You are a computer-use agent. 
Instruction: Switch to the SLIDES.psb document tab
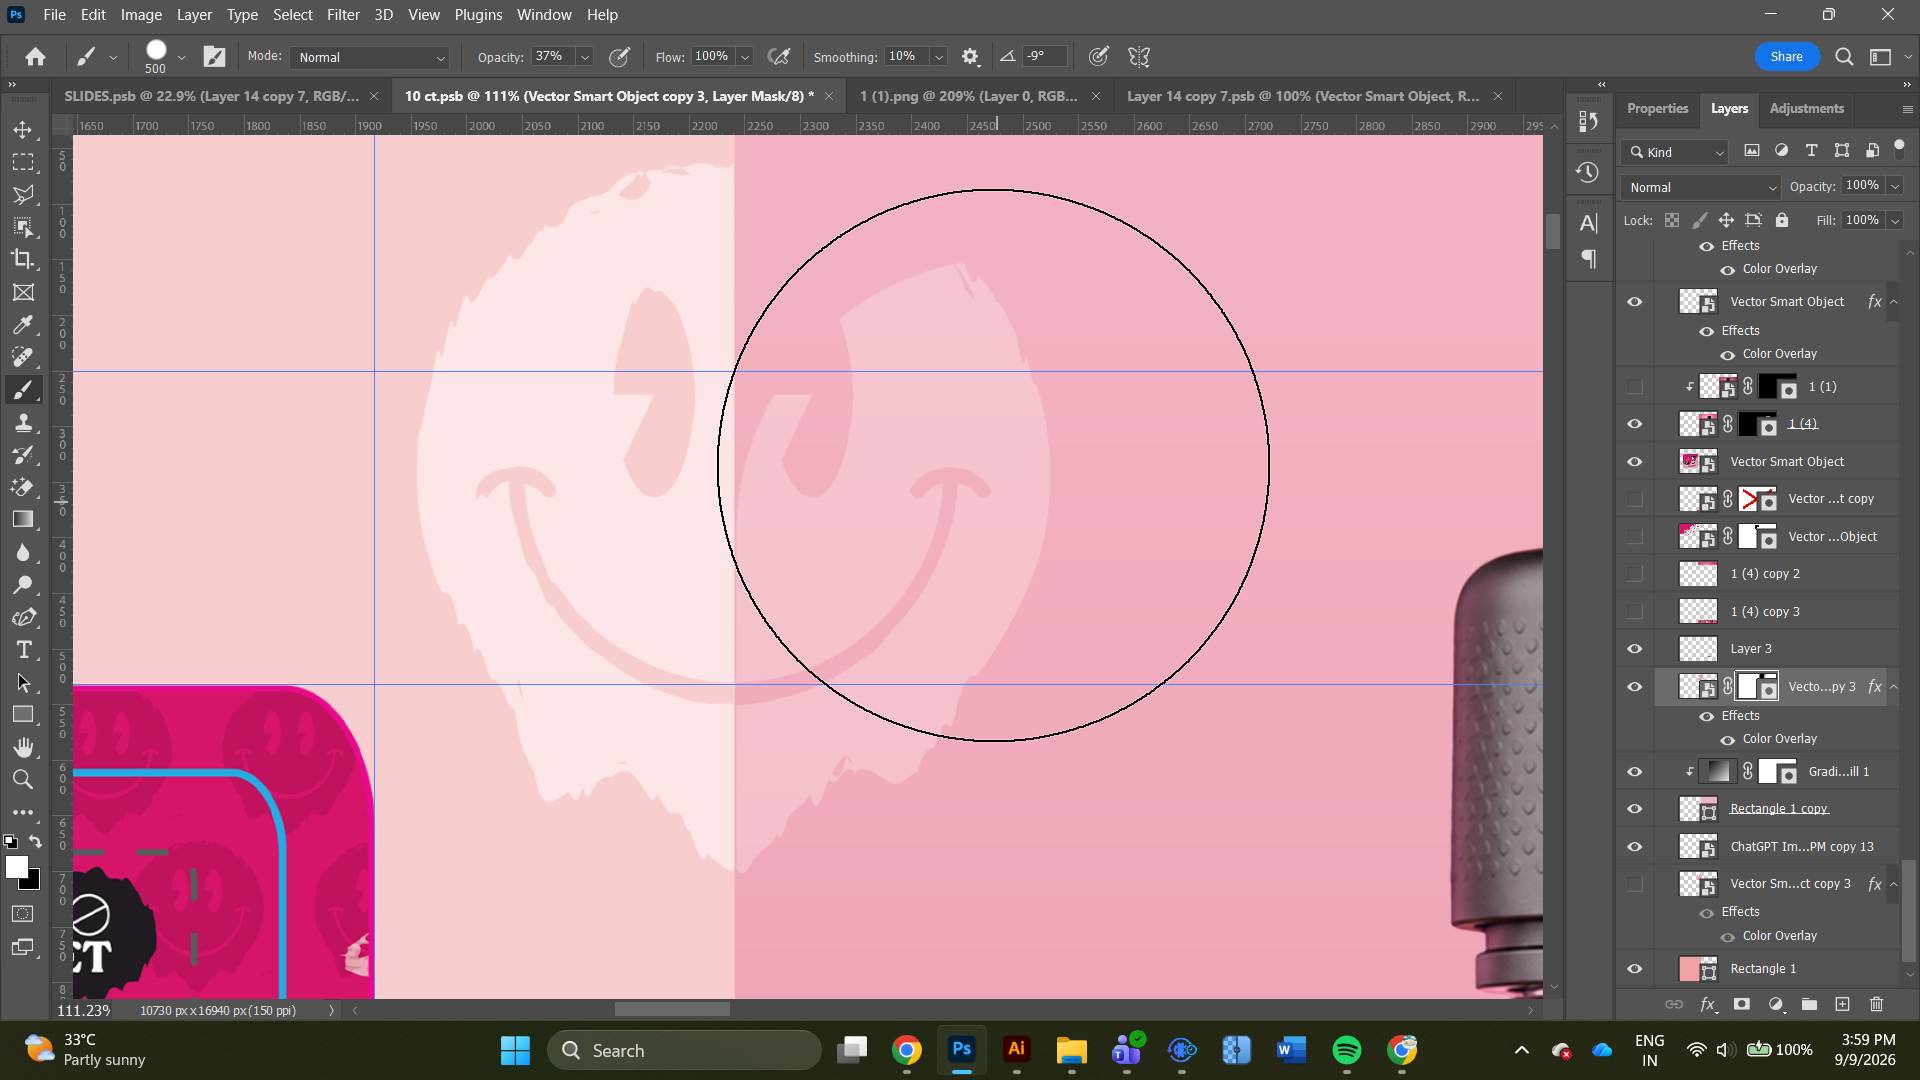(211, 96)
